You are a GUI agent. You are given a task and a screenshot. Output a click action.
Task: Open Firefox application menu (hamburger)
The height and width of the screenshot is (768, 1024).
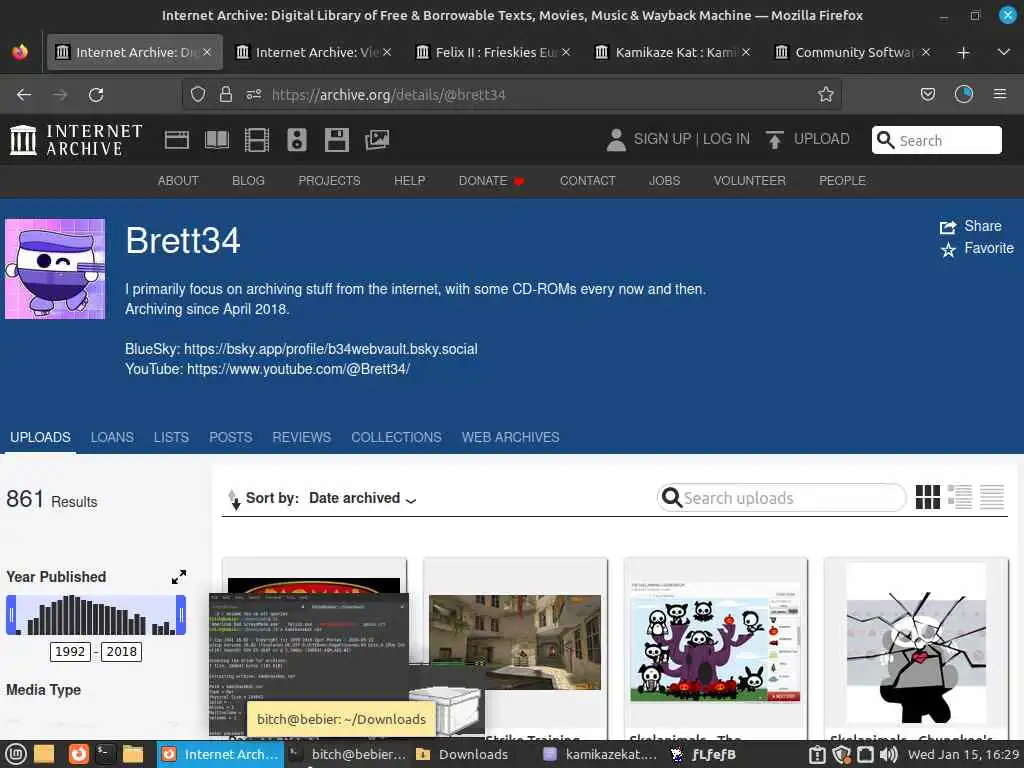point(1000,95)
